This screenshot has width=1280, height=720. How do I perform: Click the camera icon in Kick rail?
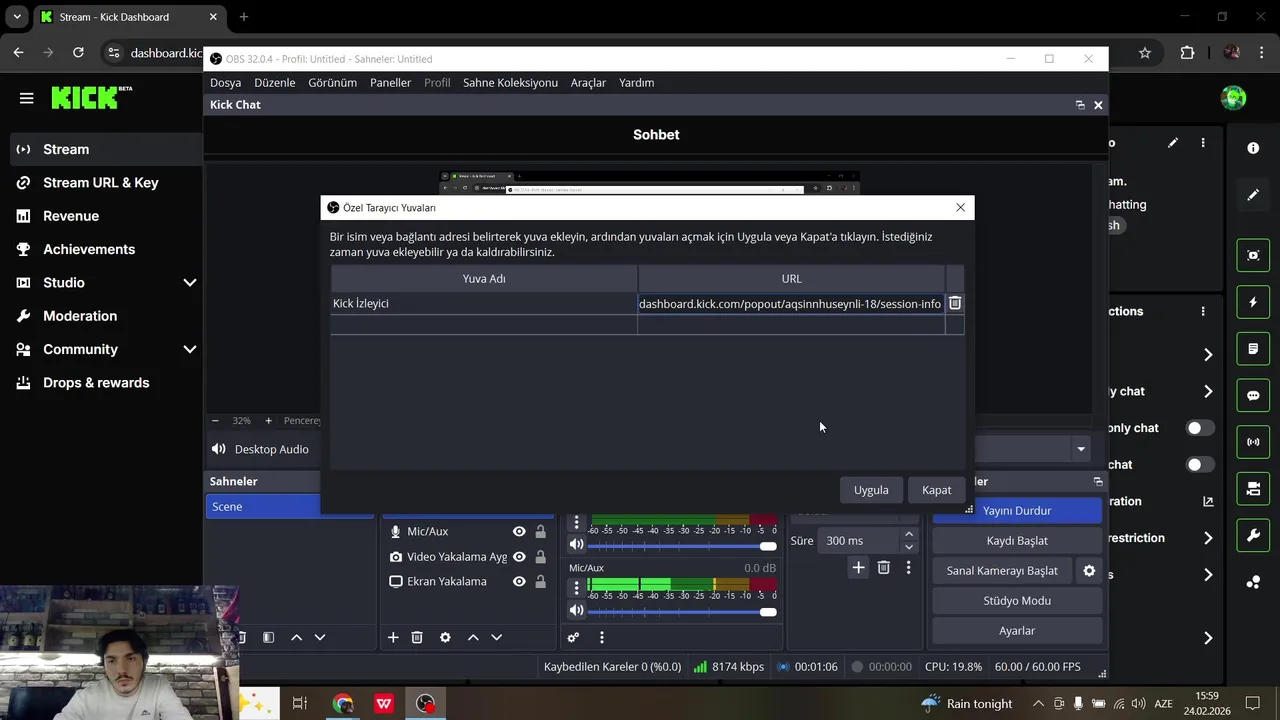pos(1253,489)
